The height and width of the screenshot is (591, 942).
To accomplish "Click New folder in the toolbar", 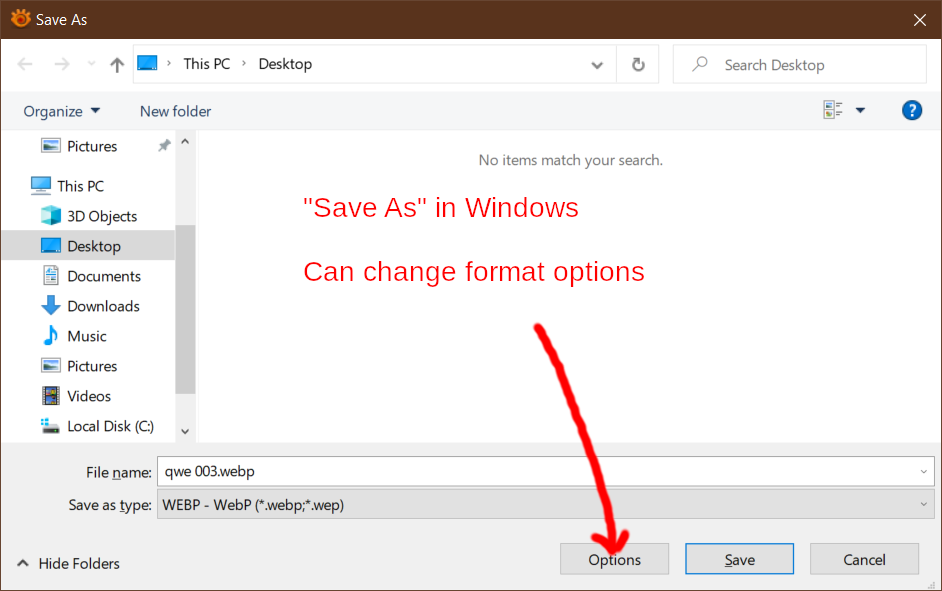I will (175, 112).
